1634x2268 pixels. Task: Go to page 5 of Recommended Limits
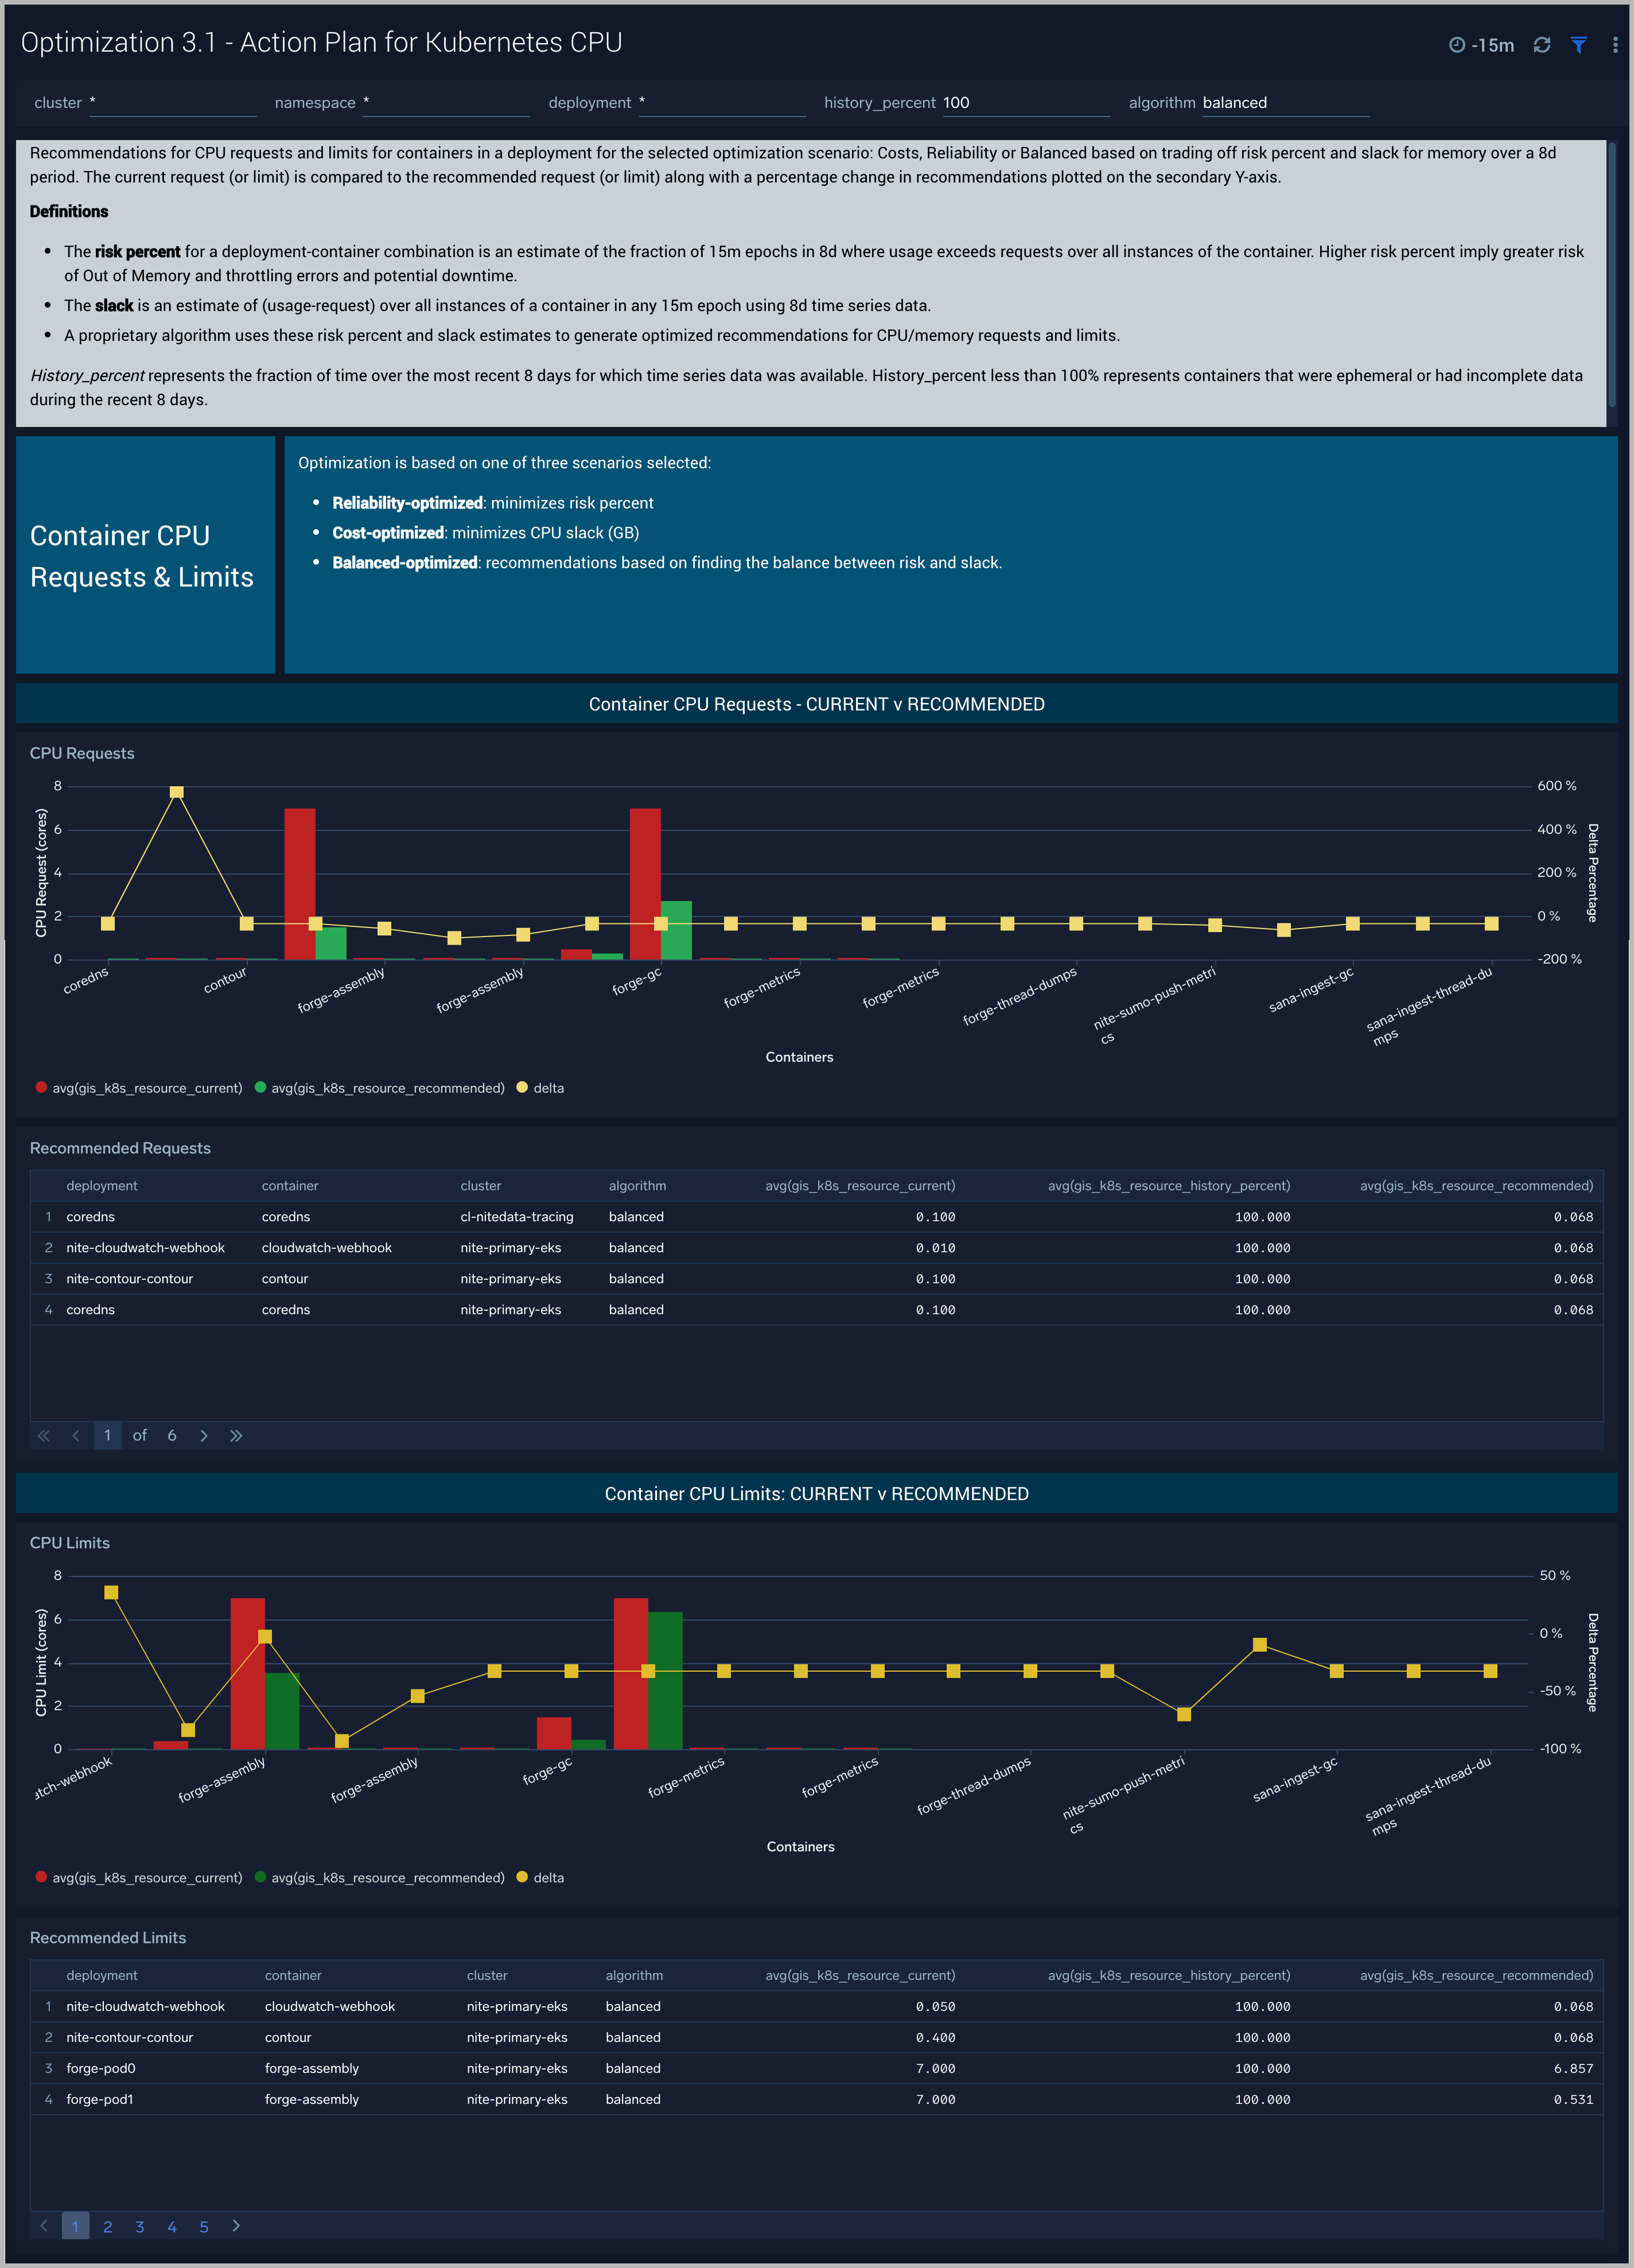[x=204, y=2226]
